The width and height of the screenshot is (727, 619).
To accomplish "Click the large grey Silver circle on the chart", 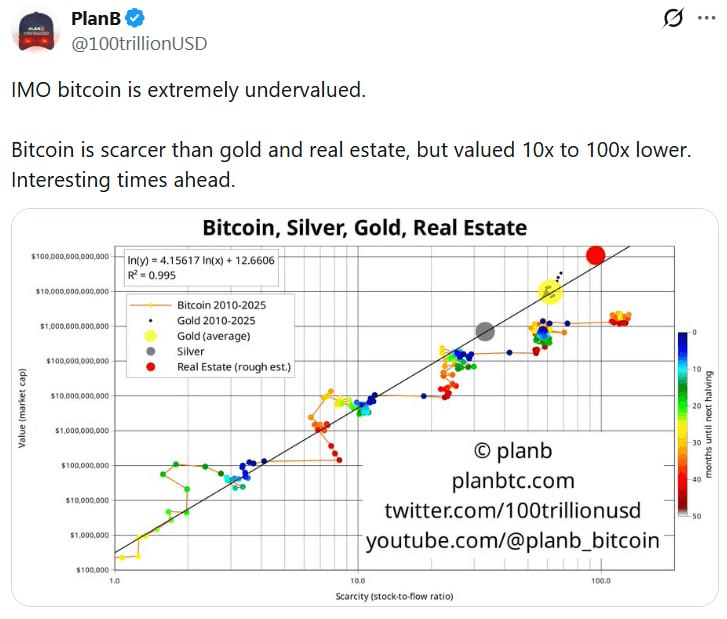I will tap(485, 331).
